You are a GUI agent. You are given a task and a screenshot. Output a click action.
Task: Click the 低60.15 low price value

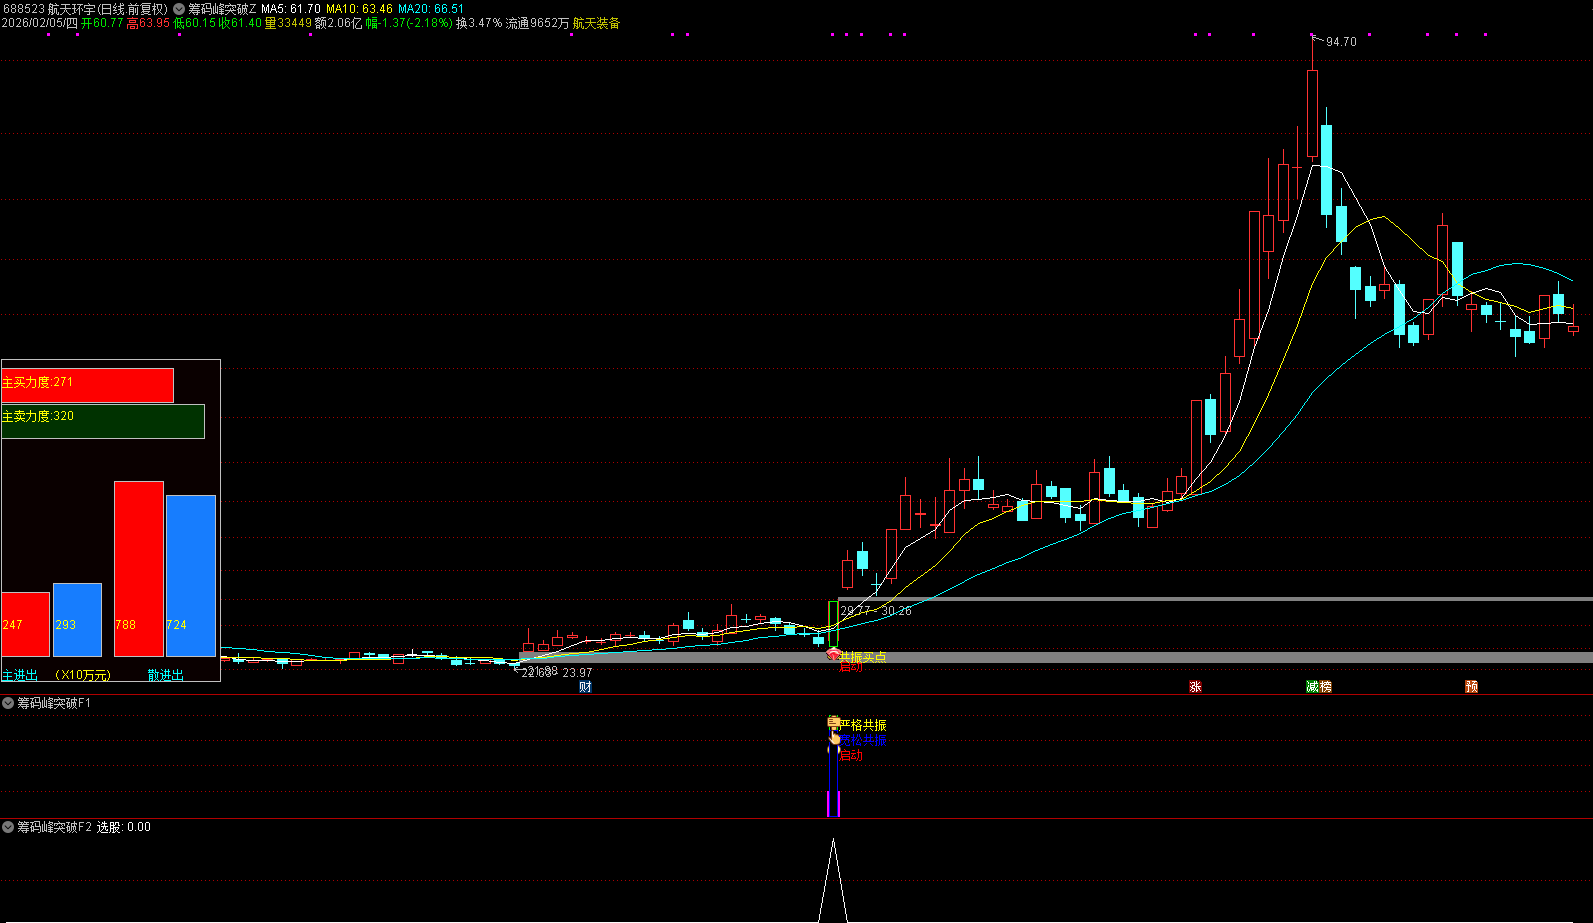pos(195,23)
